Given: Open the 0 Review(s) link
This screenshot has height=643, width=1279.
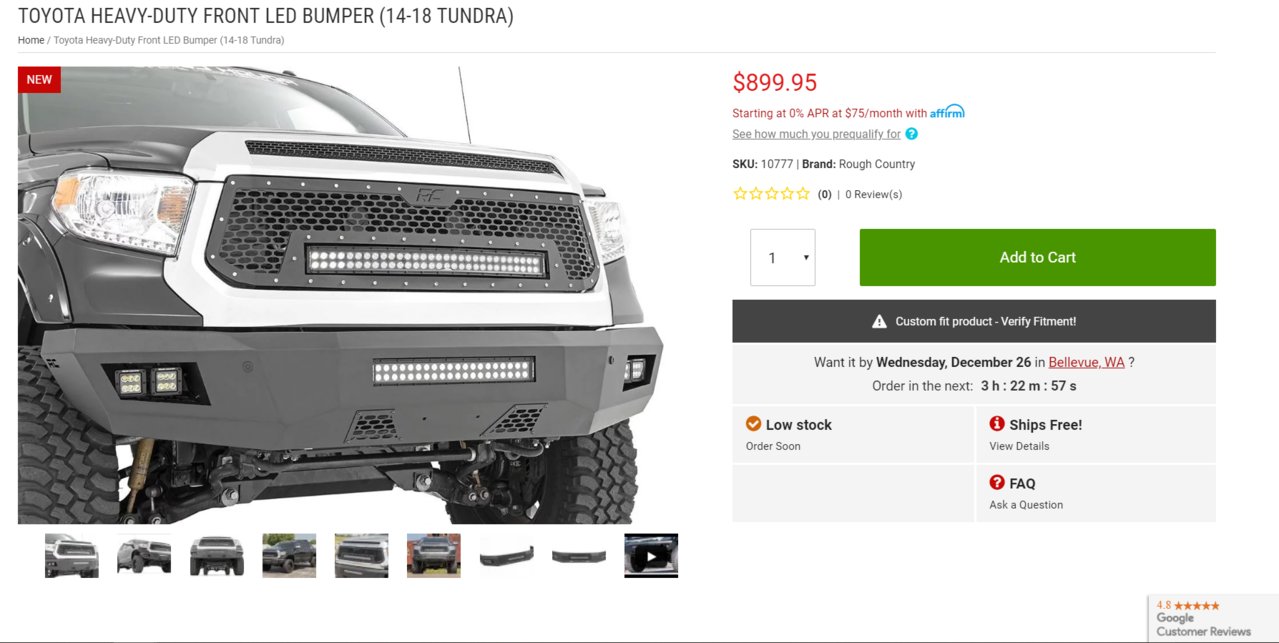Looking at the screenshot, I should click(873, 194).
